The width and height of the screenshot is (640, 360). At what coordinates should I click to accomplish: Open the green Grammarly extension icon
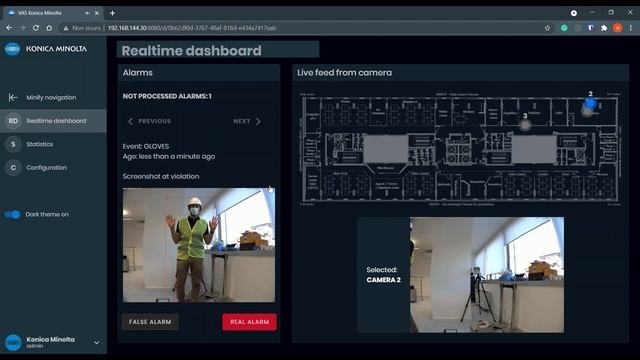pos(564,28)
